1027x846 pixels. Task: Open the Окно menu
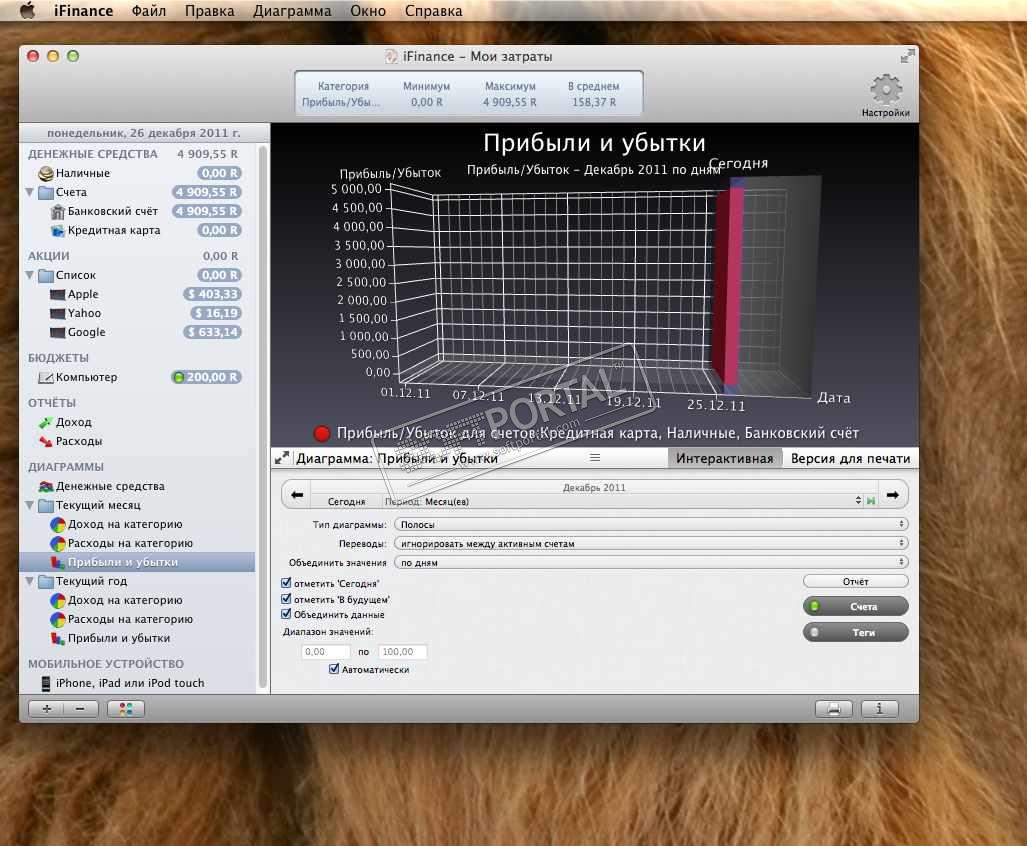click(x=368, y=11)
